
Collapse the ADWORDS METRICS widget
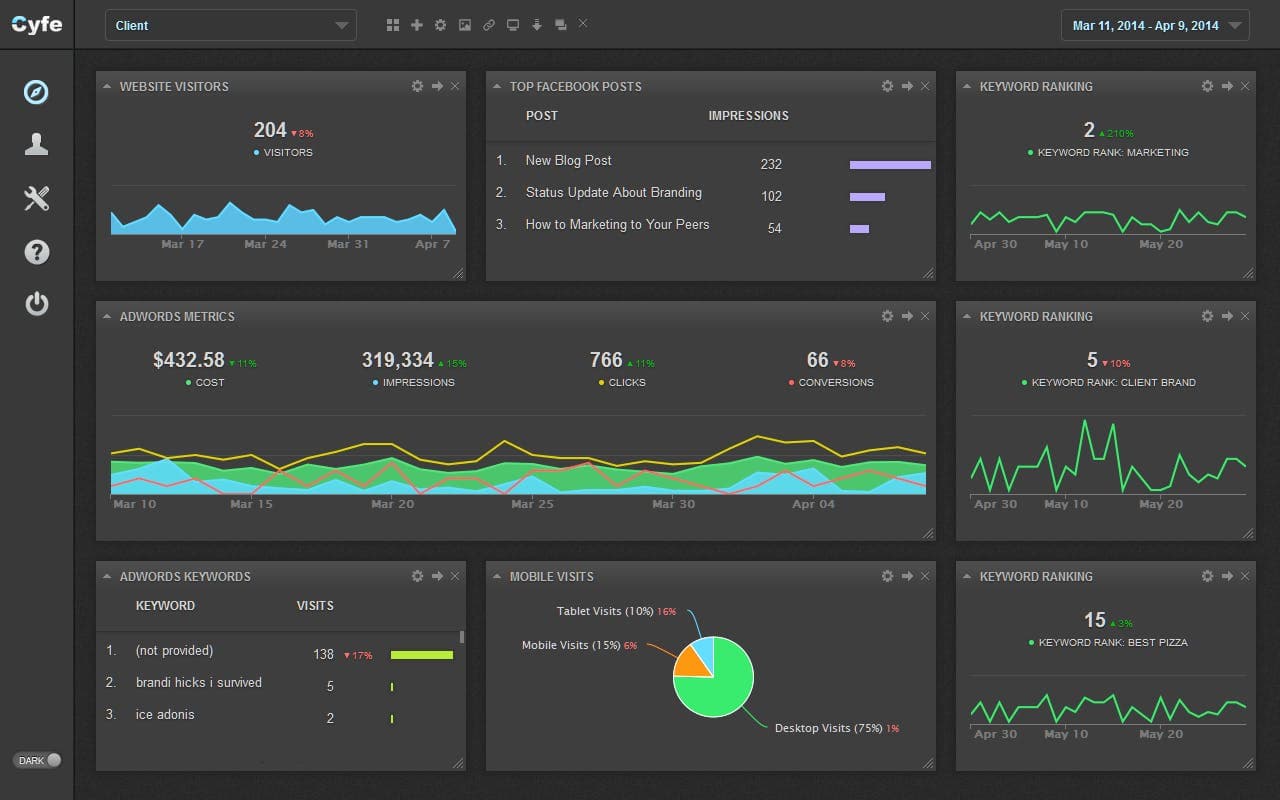105,316
